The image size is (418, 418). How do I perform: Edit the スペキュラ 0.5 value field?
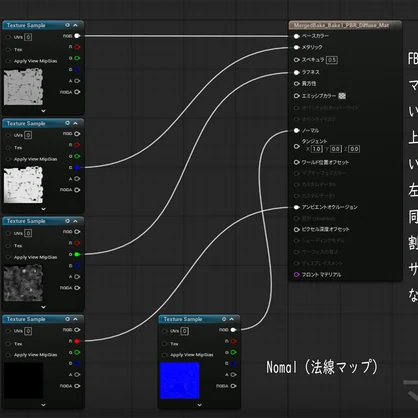coord(332,60)
